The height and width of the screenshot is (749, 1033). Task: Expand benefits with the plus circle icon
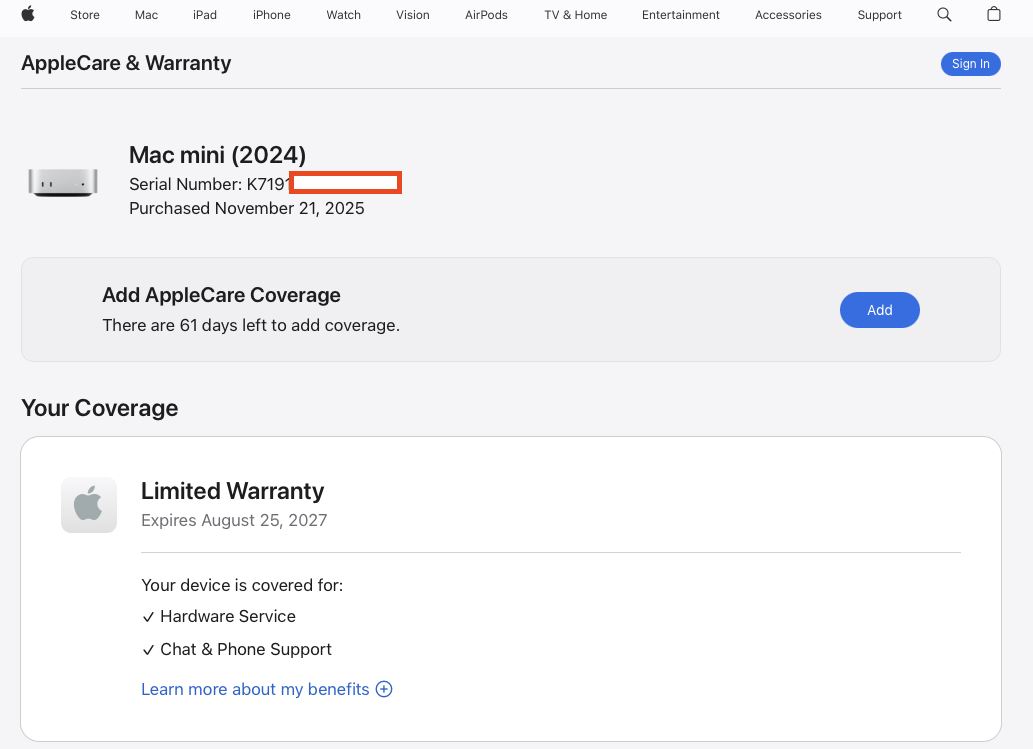coord(384,689)
